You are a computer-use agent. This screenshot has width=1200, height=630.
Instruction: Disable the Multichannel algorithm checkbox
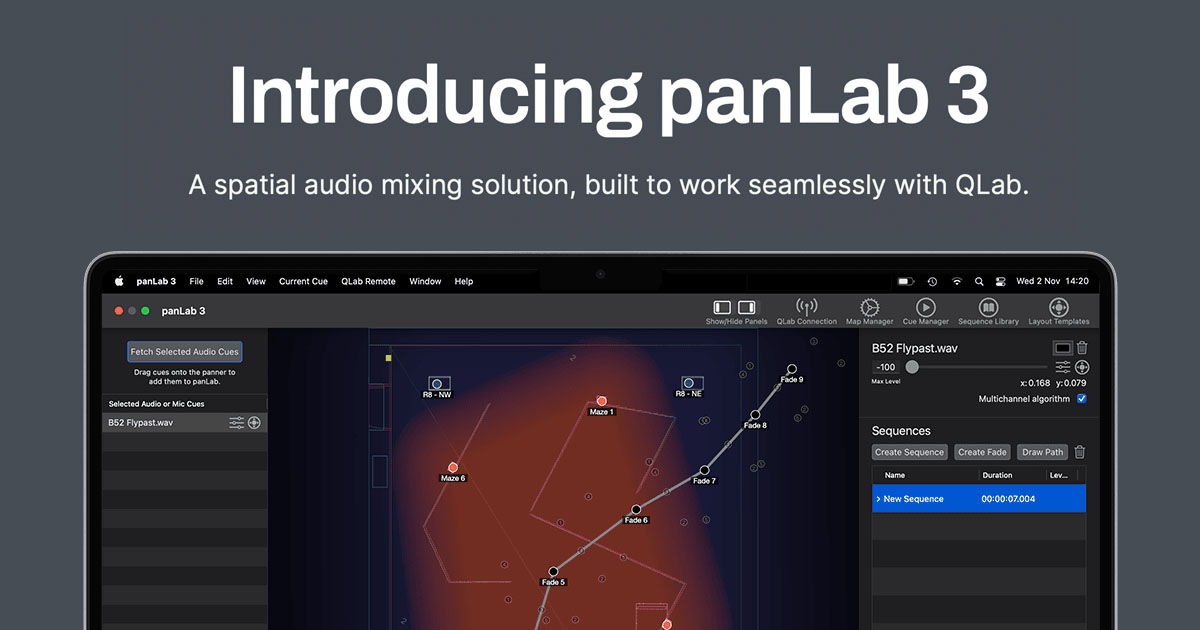tap(1083, 398)
